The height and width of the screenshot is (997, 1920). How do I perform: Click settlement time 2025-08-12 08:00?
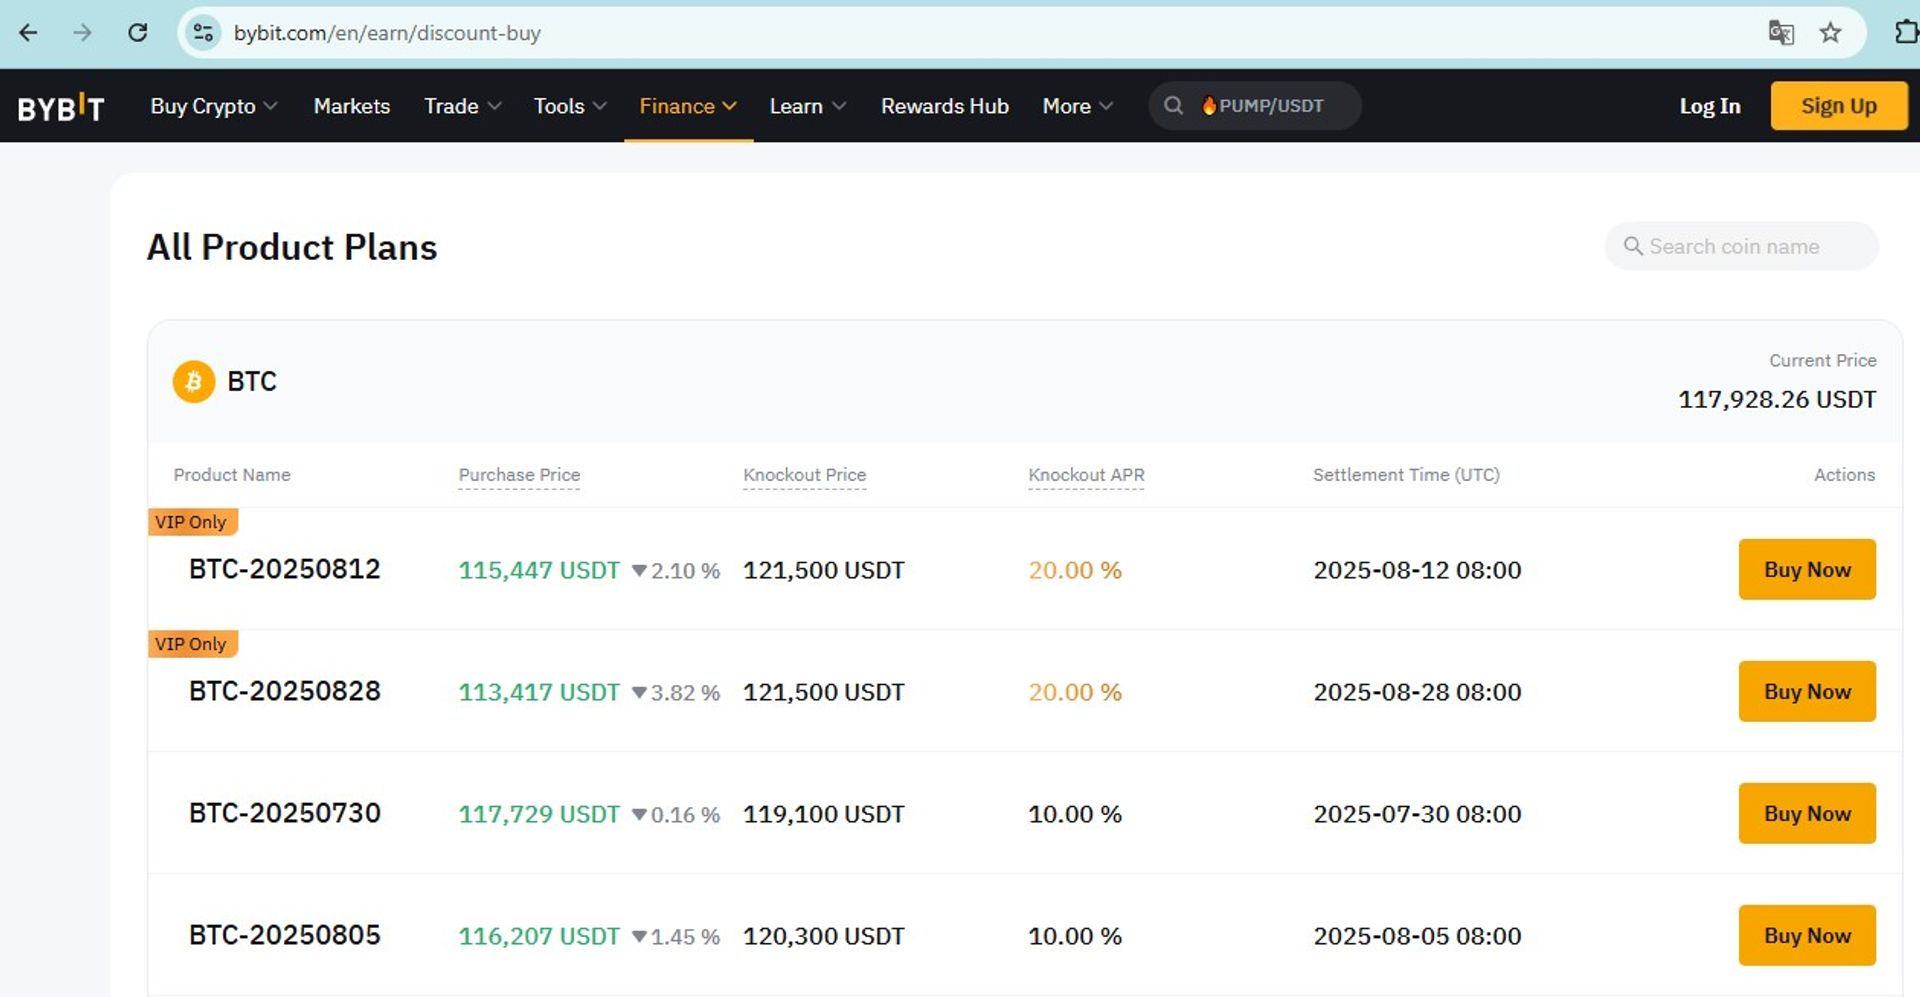(1417, 570)
